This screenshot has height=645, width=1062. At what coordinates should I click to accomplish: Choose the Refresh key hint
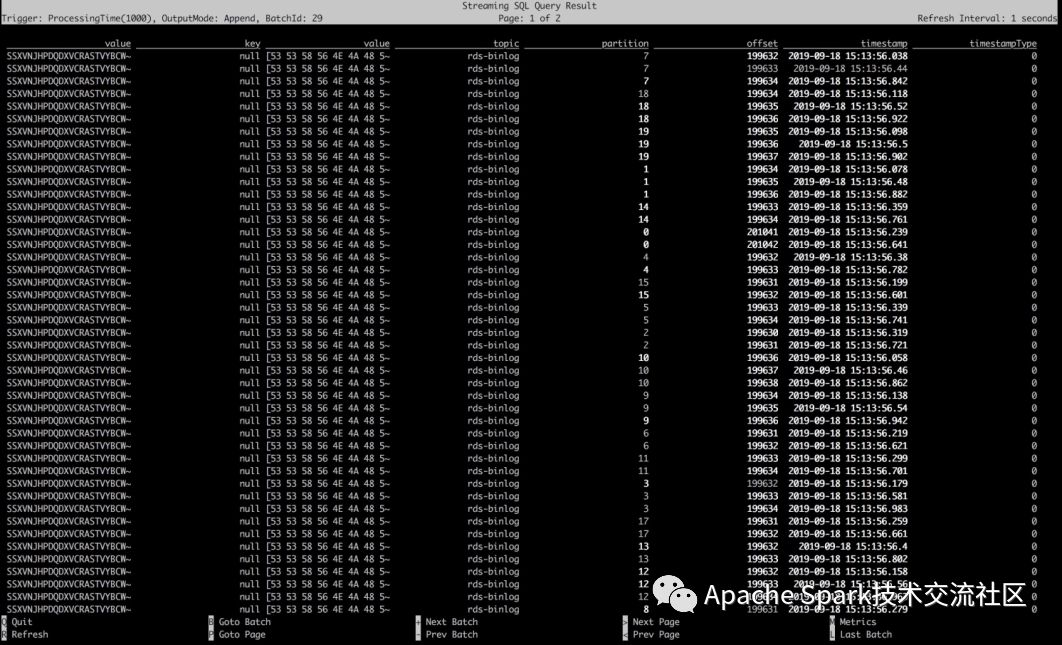click(30, 634)
